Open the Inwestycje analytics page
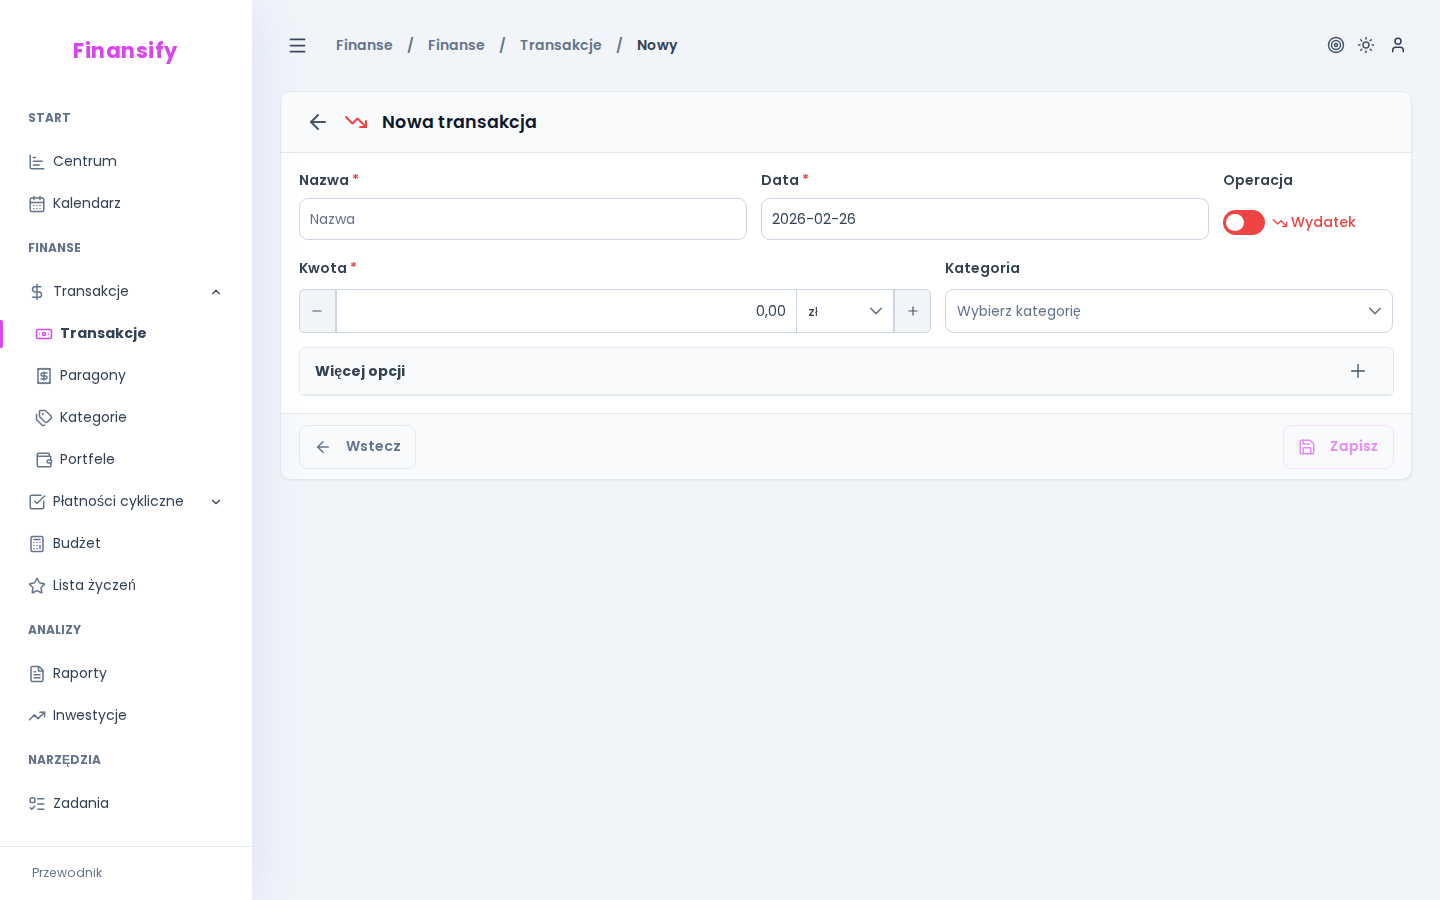Image resolution: width=1440 pixels, height=900 pixels. (89, 715)
